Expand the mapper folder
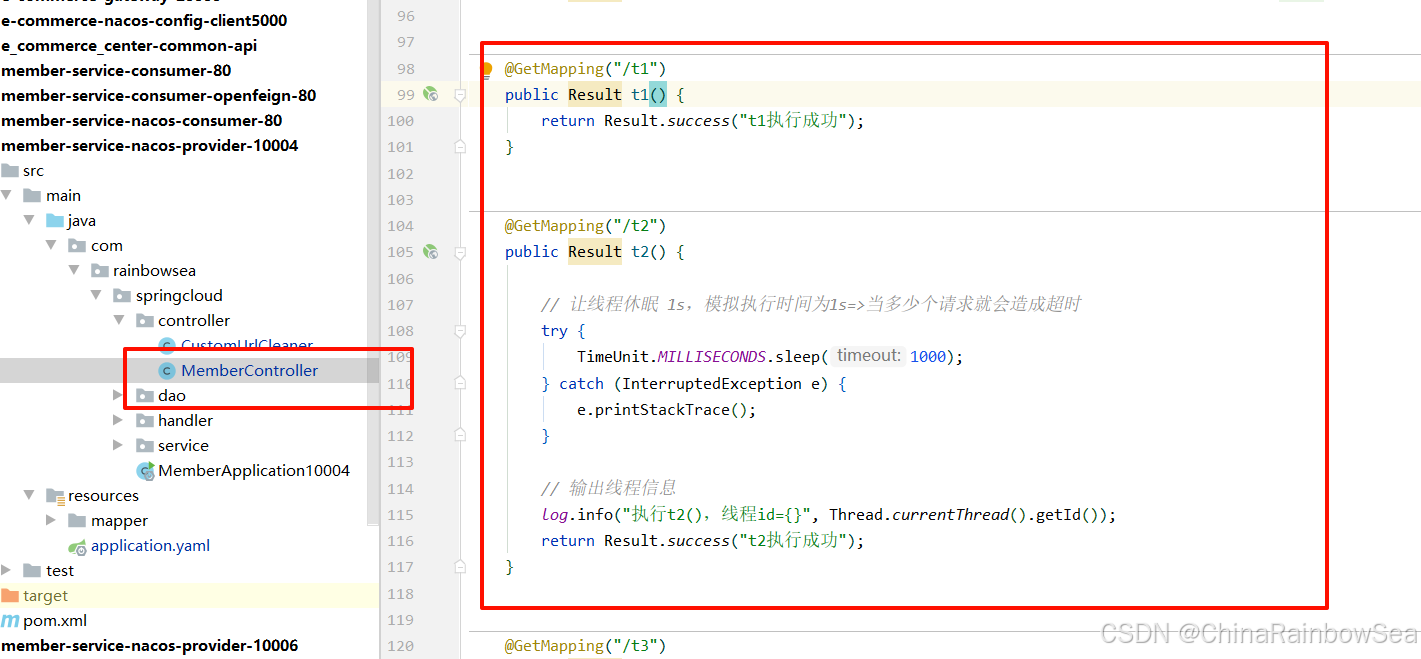The image size is (1421, 659). 52,520
